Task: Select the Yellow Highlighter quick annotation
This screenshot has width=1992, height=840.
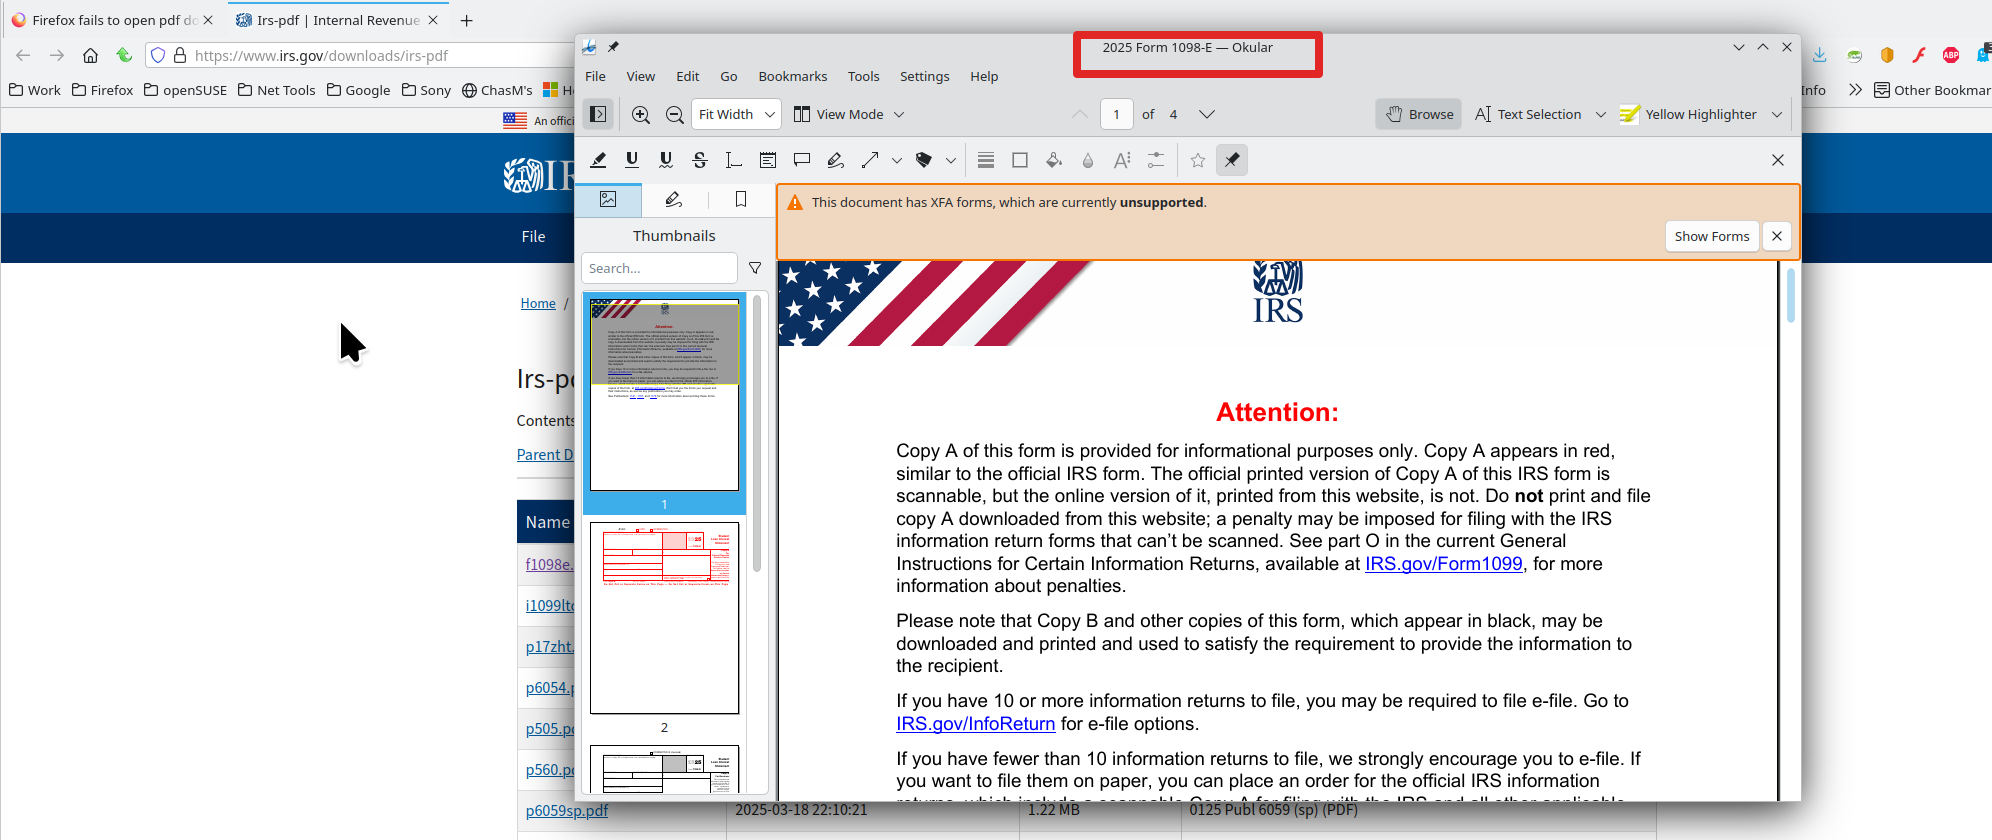Action: 1688,114
